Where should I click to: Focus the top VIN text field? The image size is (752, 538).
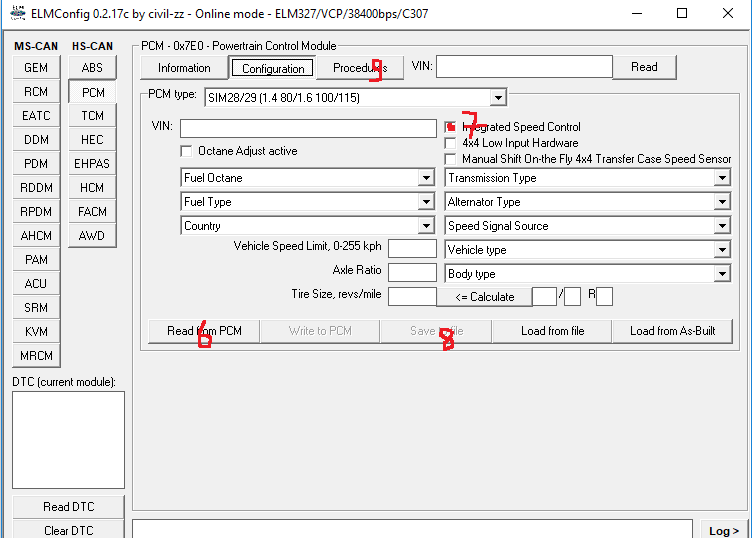point(523,67)
